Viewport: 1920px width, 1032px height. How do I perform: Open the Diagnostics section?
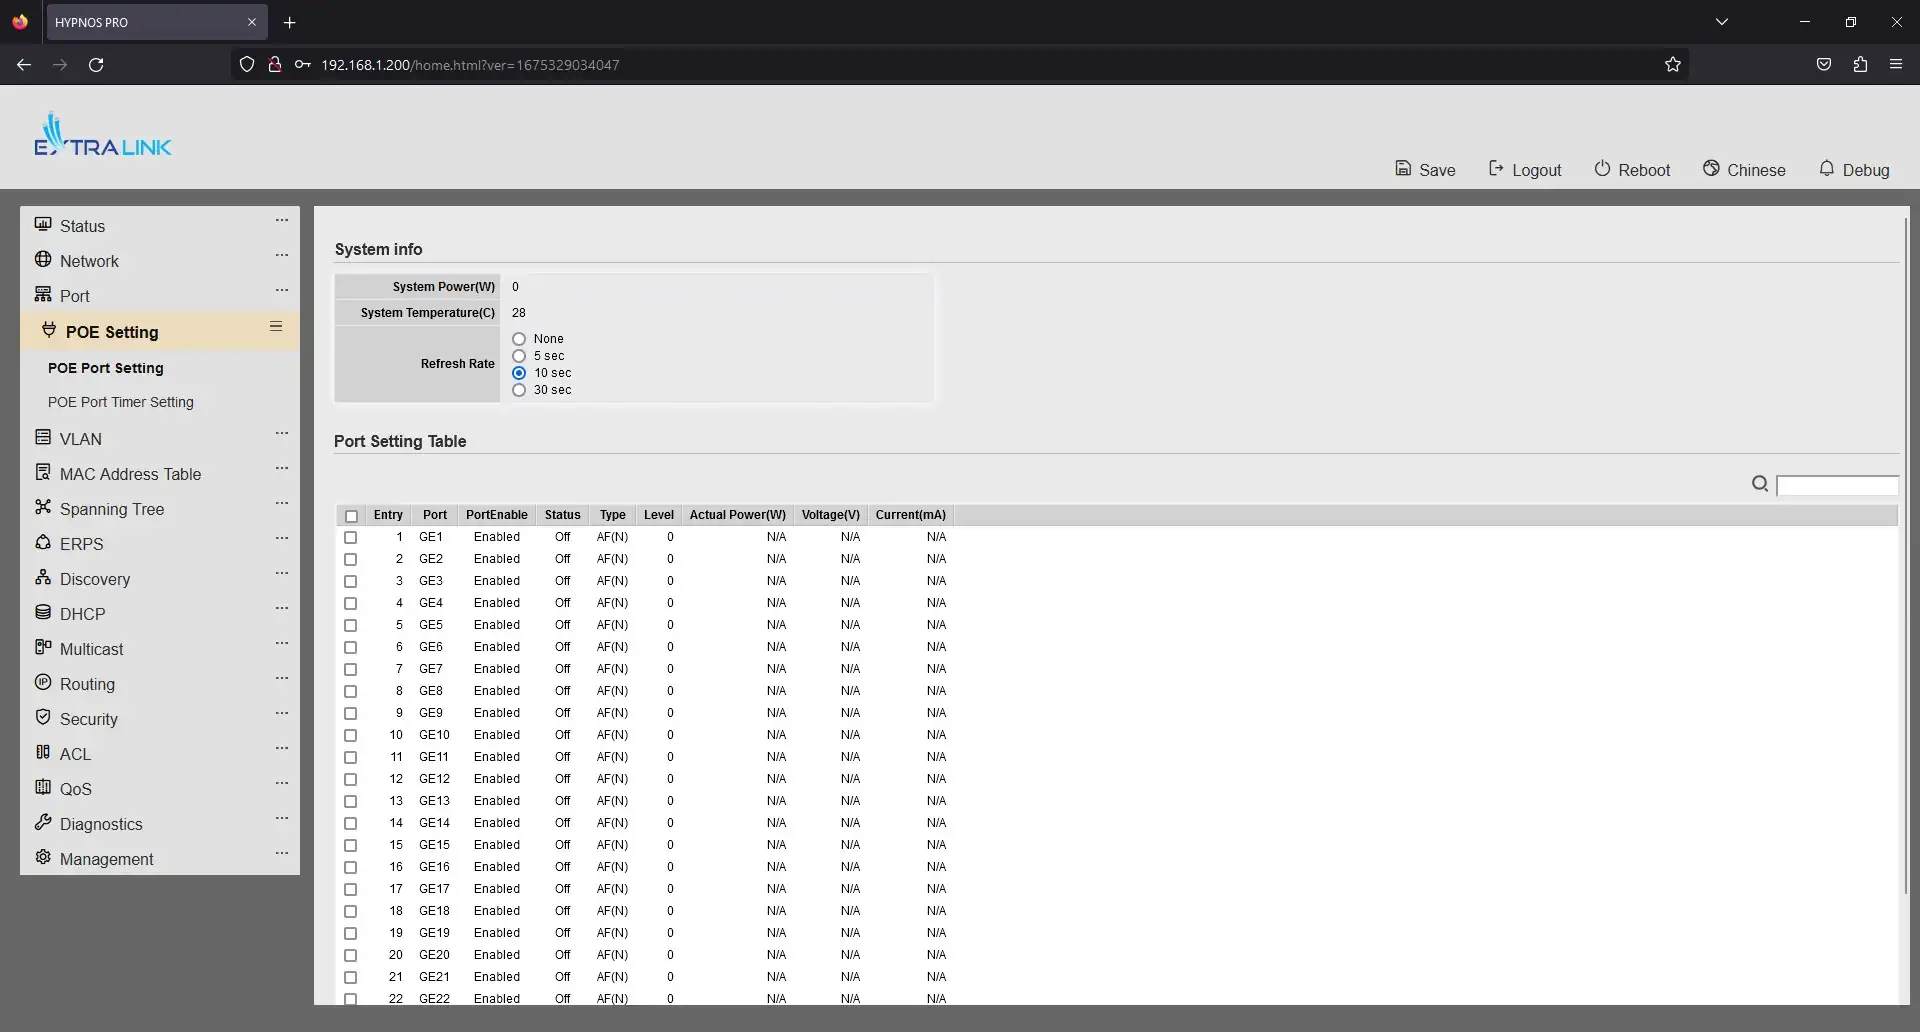(100, 823)
